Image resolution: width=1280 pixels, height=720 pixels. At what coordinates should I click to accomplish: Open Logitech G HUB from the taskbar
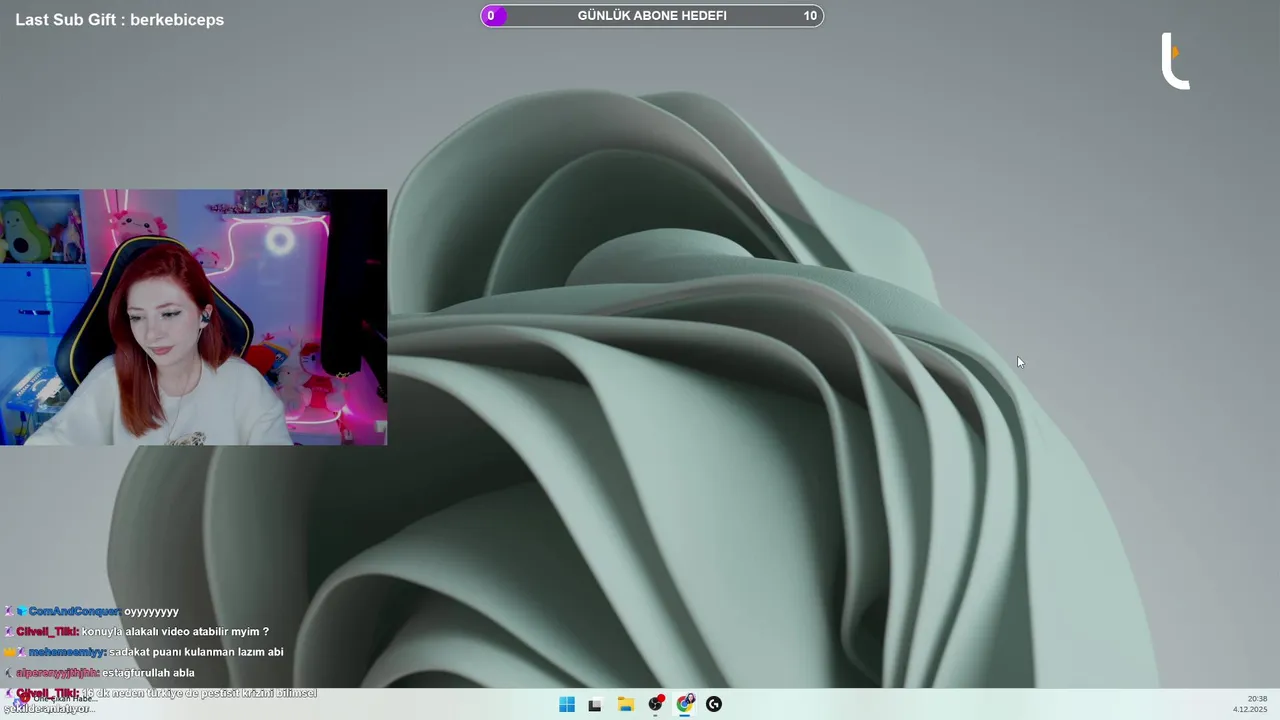714,704
